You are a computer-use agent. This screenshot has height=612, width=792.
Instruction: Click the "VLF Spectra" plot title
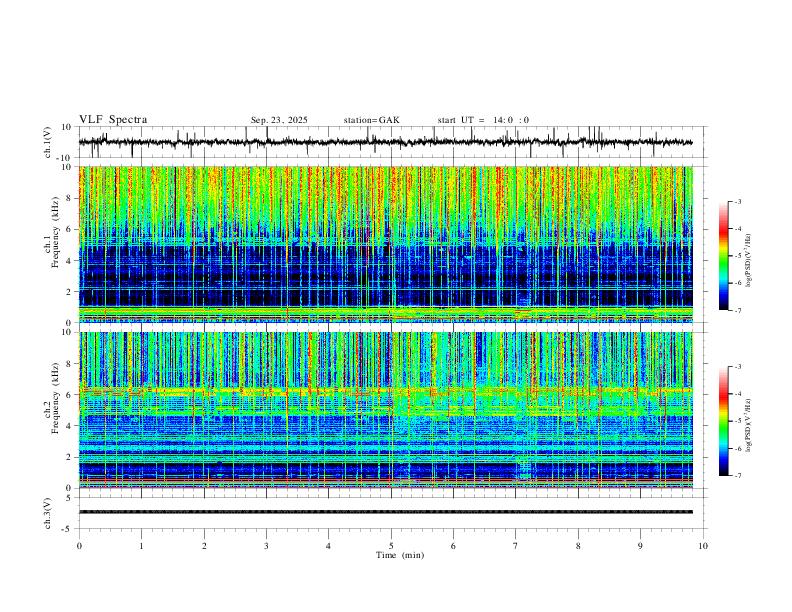pos(113,120)
